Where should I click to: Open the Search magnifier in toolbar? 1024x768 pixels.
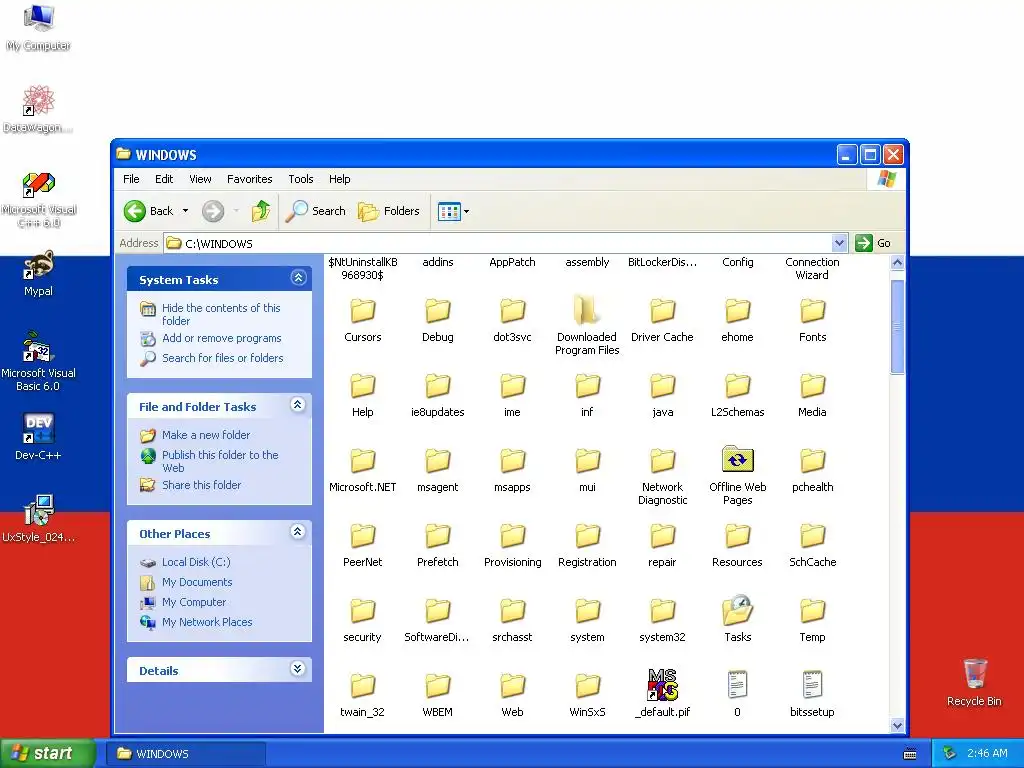coord(315,211)
